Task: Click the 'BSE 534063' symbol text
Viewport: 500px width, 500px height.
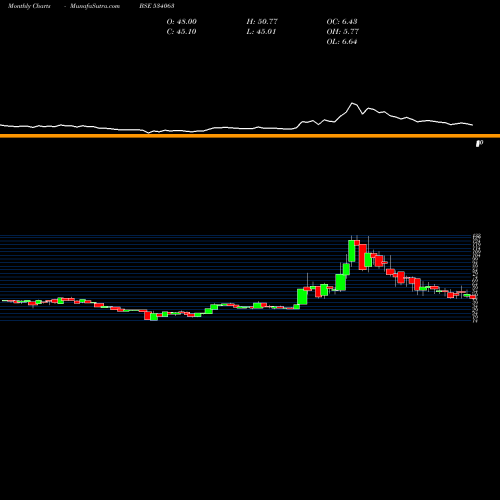Action: [157, 6]
